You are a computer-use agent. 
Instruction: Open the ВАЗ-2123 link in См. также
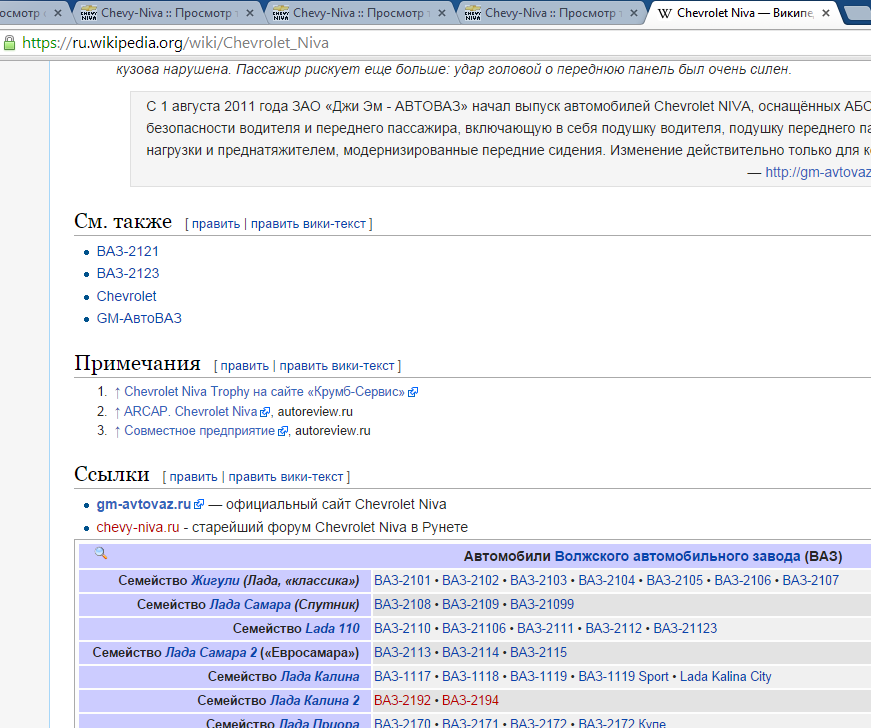click(x=128, y=274)
